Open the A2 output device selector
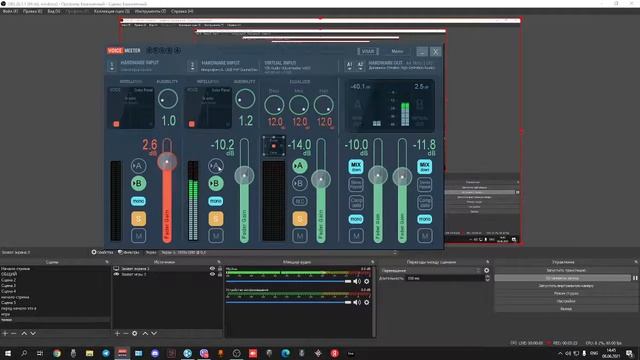Image resolution: width=640 pixels, height=360 pixels. tap(360, 65)
